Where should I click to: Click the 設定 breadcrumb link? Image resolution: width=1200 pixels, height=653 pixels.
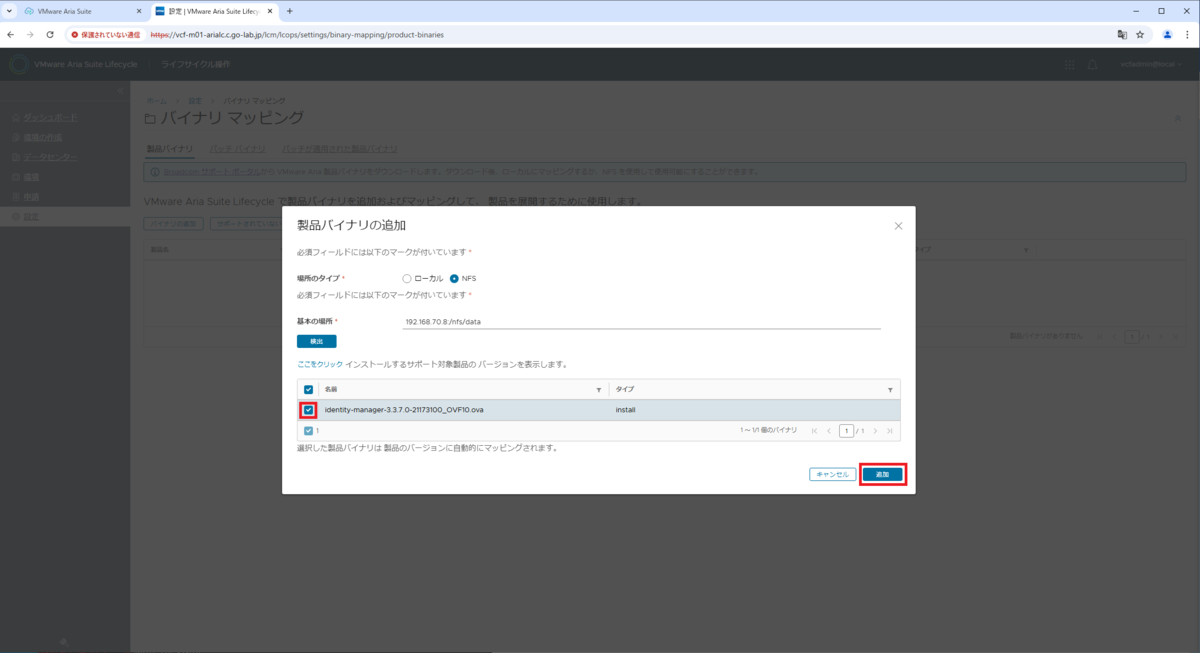click(x=195, y=101)
